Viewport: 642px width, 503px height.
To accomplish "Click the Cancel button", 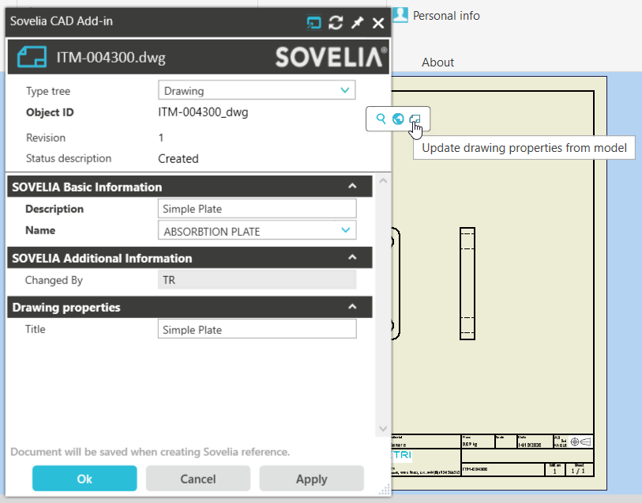I will coord(198,478).
